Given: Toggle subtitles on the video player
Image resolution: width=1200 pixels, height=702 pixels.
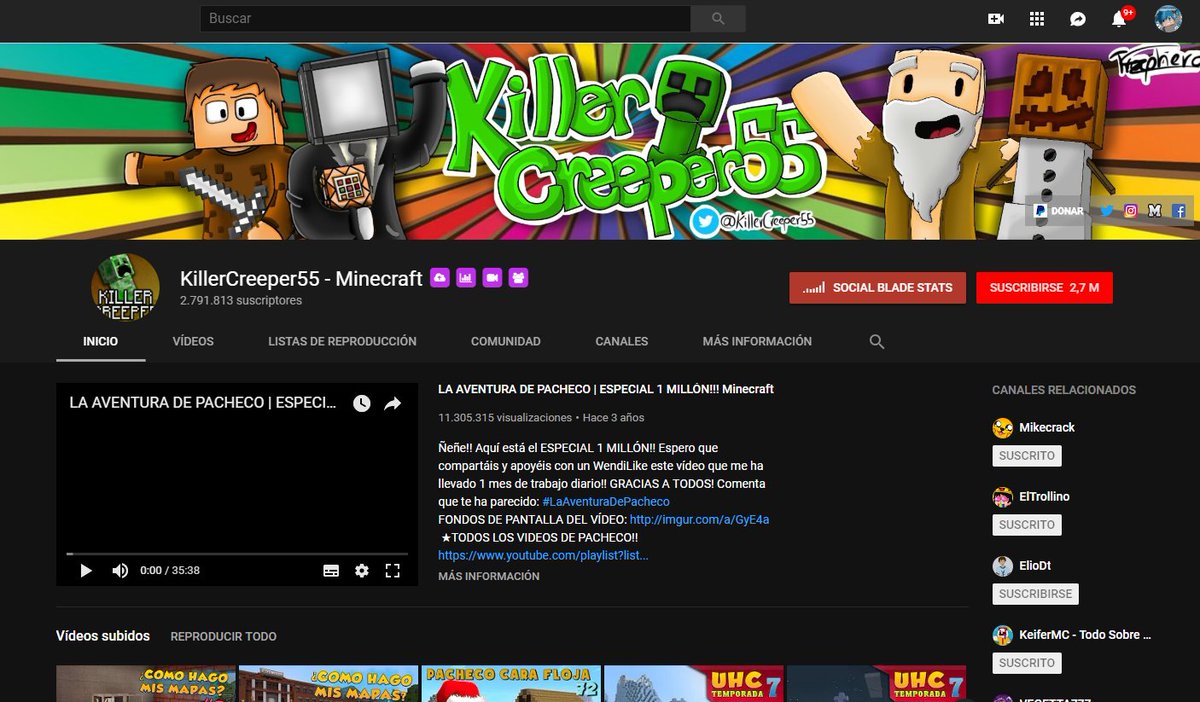Looking at the screenshot, I should (x=331, y=570).
